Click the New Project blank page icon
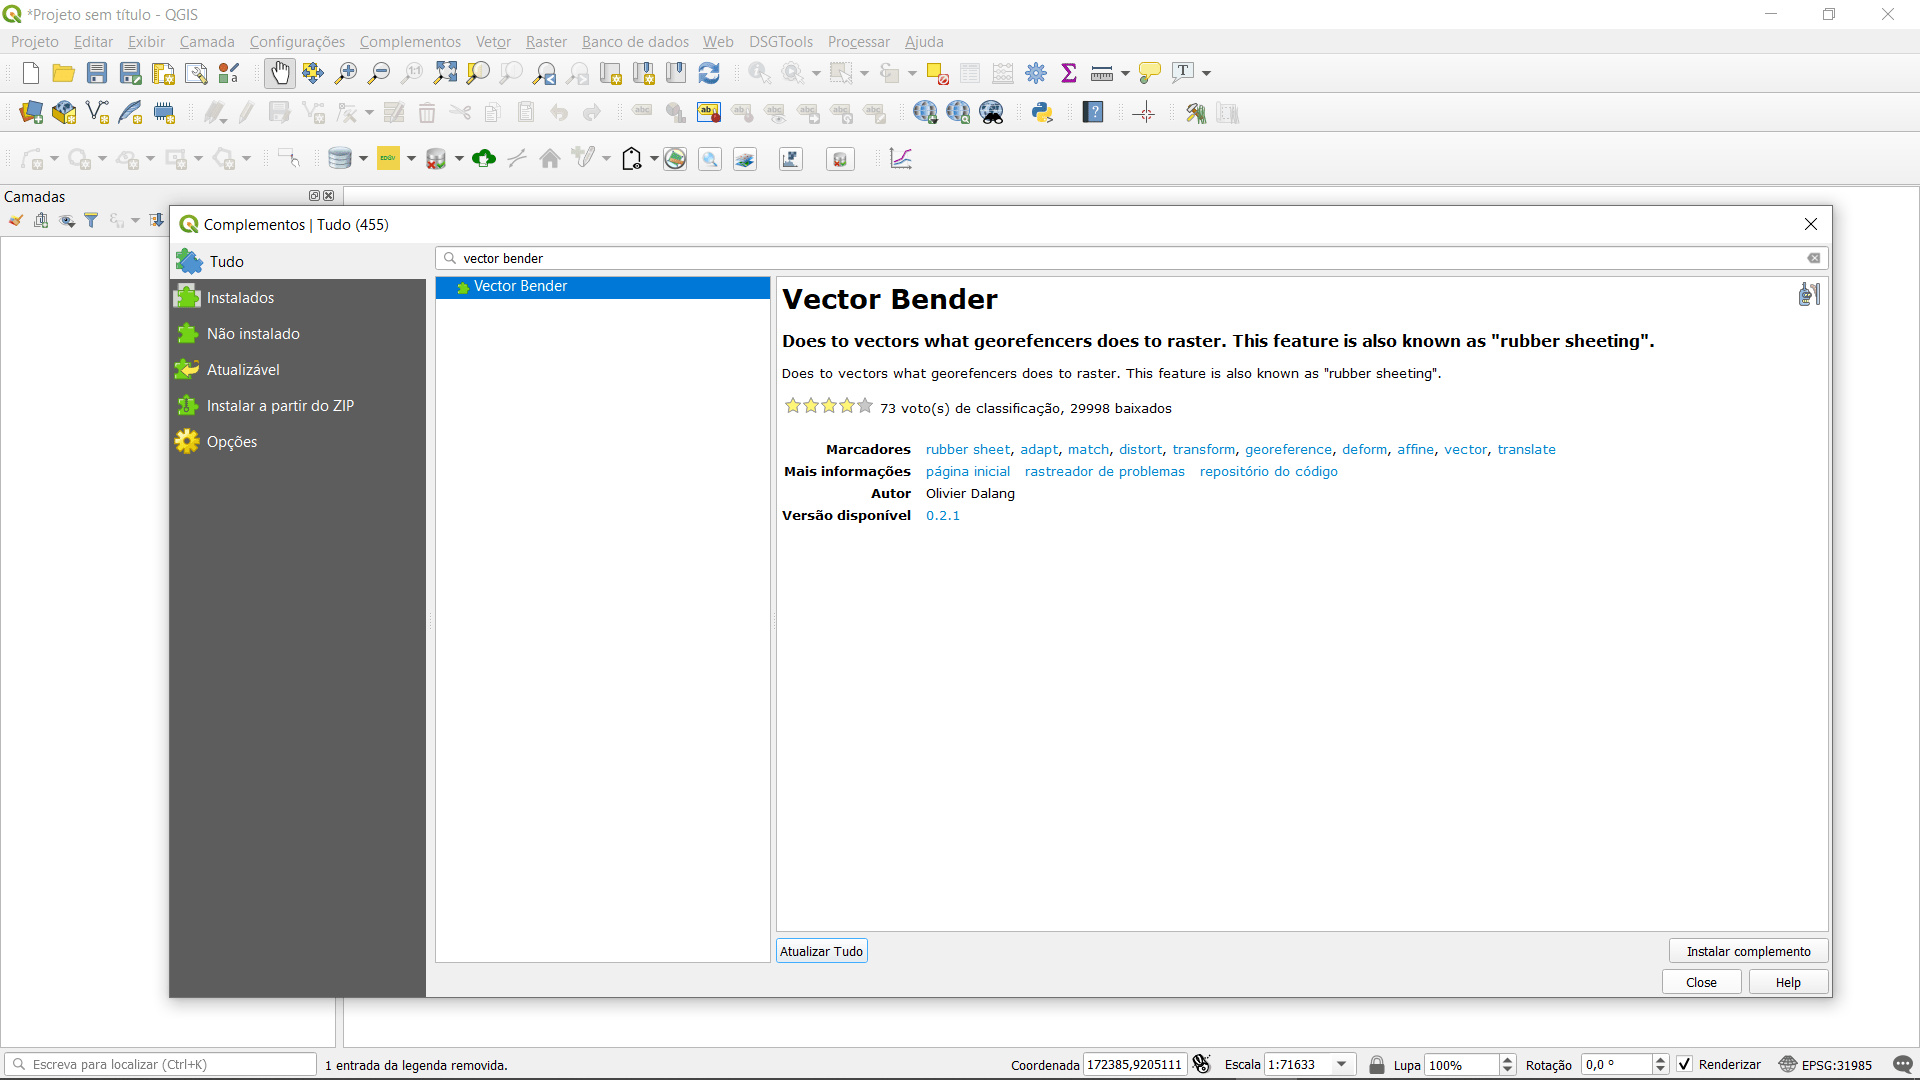Screen dimensions: 1920x1080 (x=30, y=73)
